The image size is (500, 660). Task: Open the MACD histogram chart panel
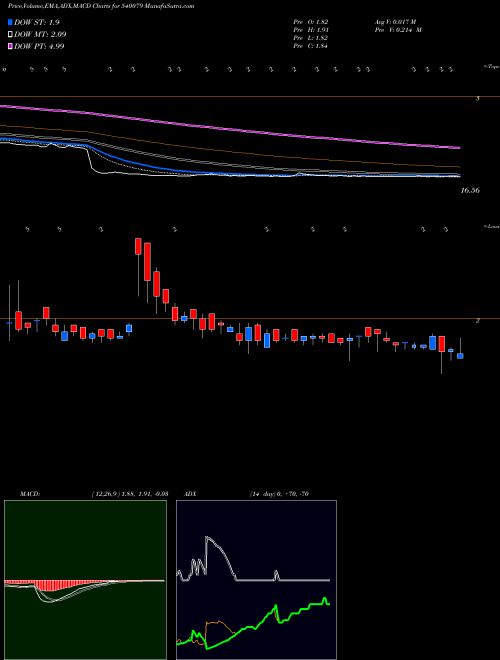point(85,580)
